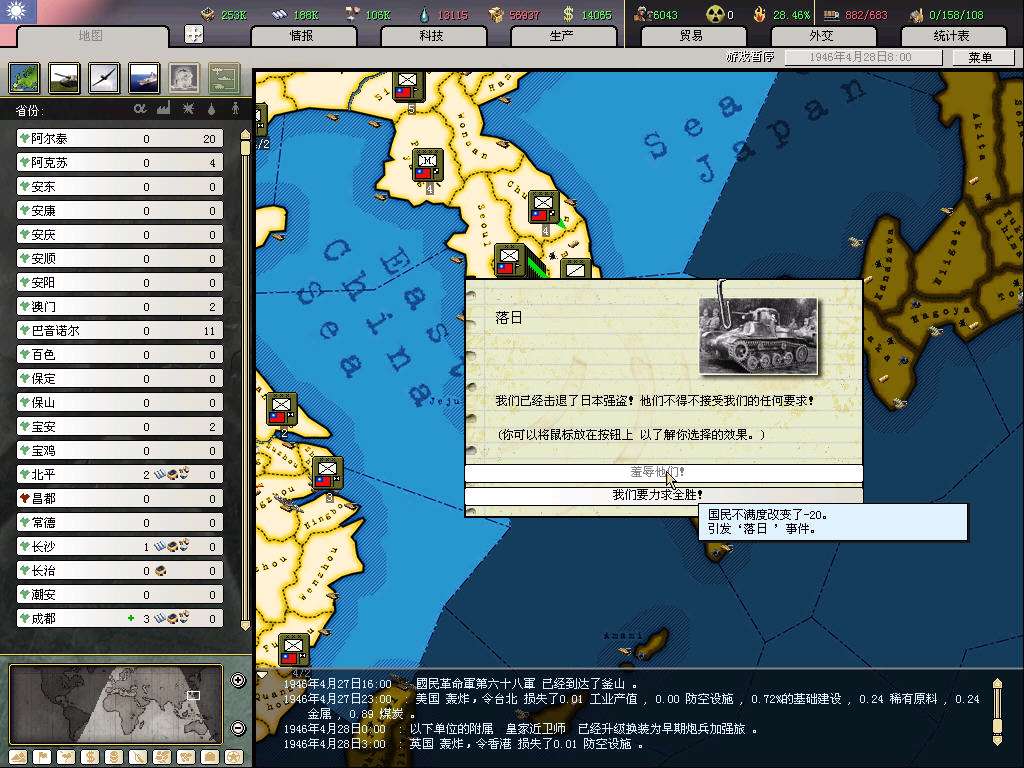
Task: Open the 科技 technology tab
Action: tap(432, 36)
